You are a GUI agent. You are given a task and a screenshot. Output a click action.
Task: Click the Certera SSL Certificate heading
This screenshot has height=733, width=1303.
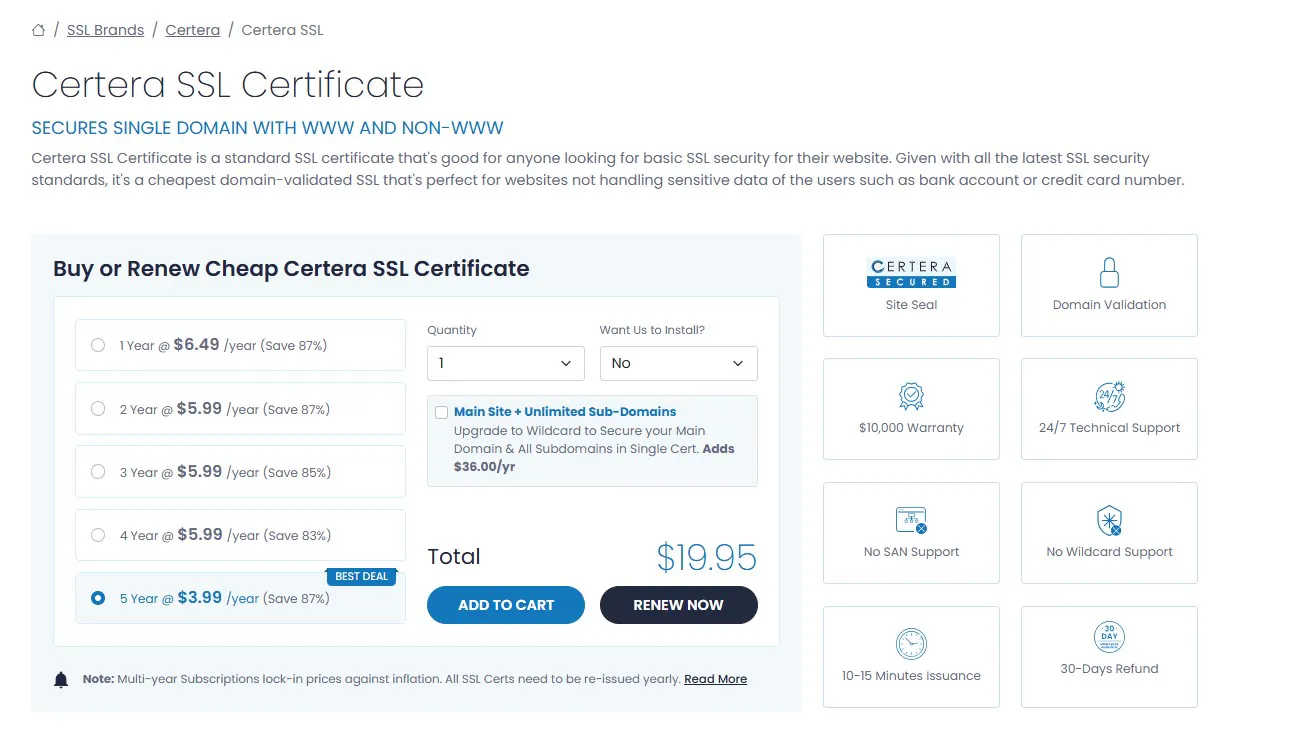coord(228,85)
